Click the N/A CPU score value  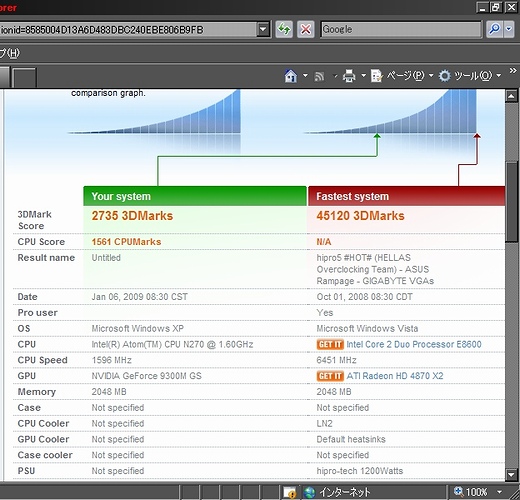(324, 242)
